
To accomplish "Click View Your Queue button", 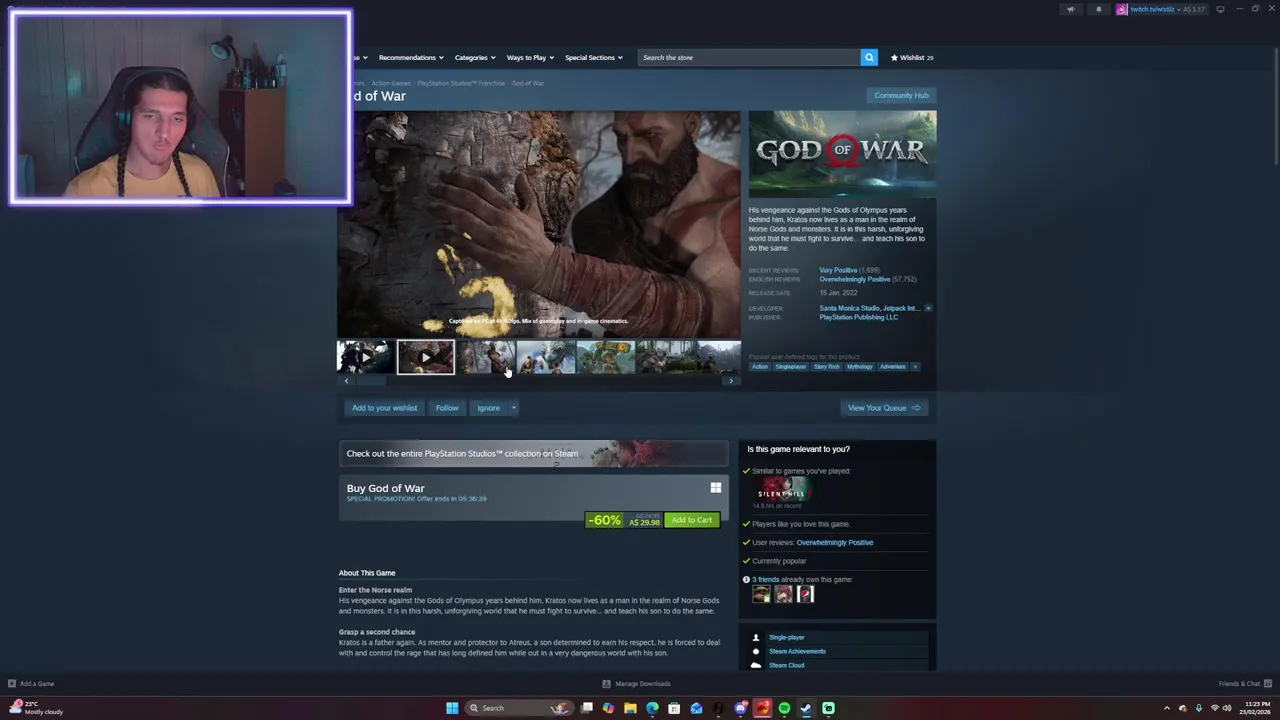I will point(884,408).
